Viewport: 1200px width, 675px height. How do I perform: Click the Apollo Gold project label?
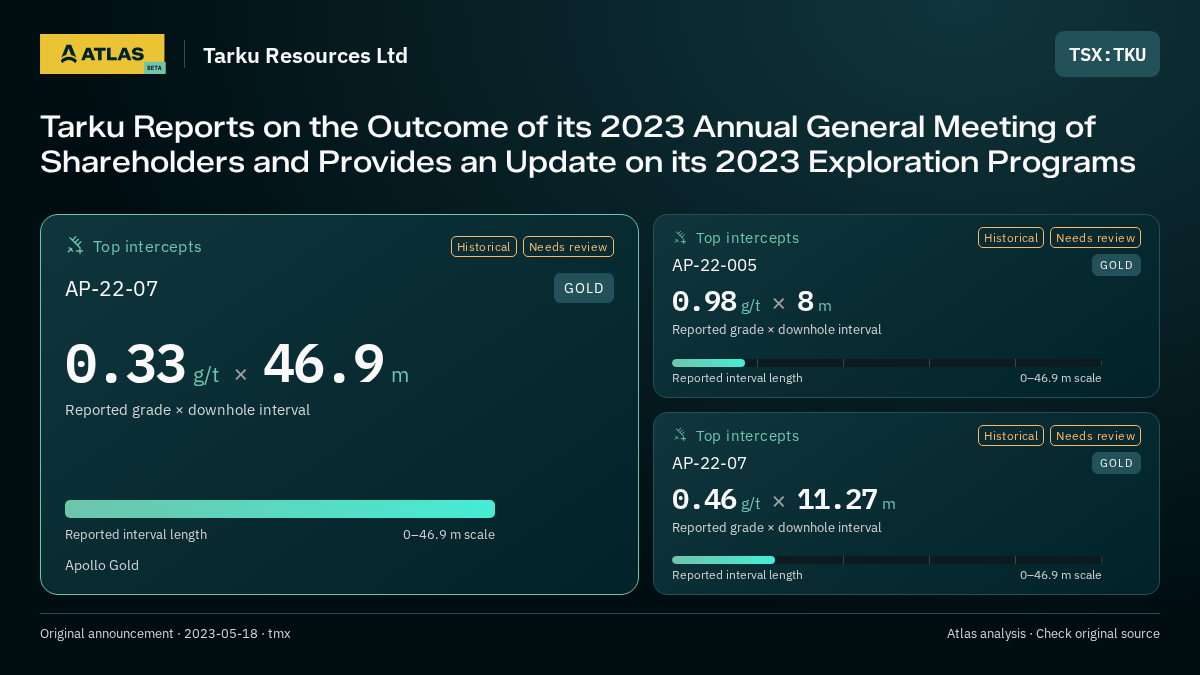(x=102, y=565)
